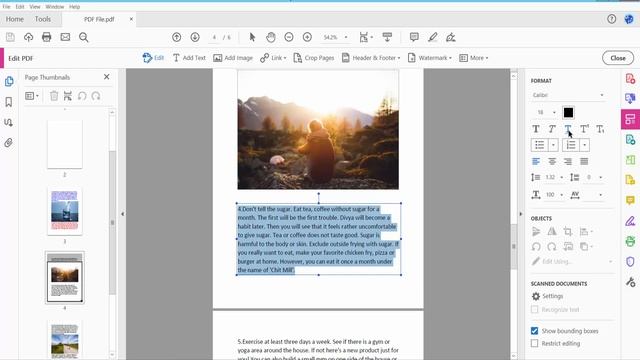Switch to the Home tab
This screenshot has width=640, height=360.
[x=15, y=19]
